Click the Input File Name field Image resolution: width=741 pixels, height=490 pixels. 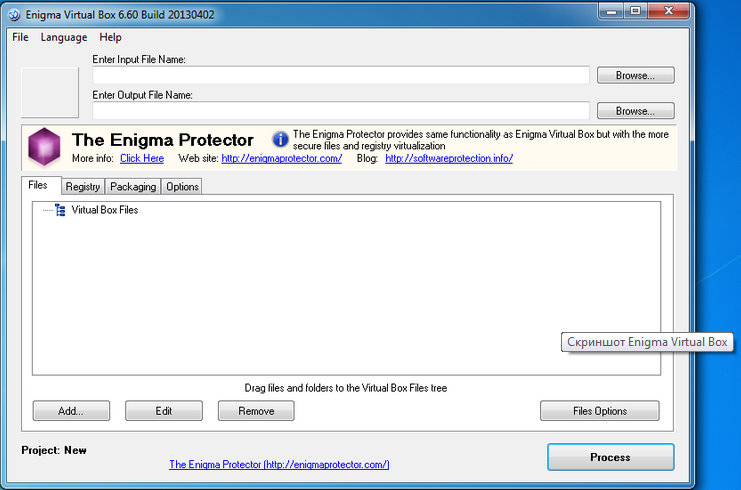(x=341, y=75)
